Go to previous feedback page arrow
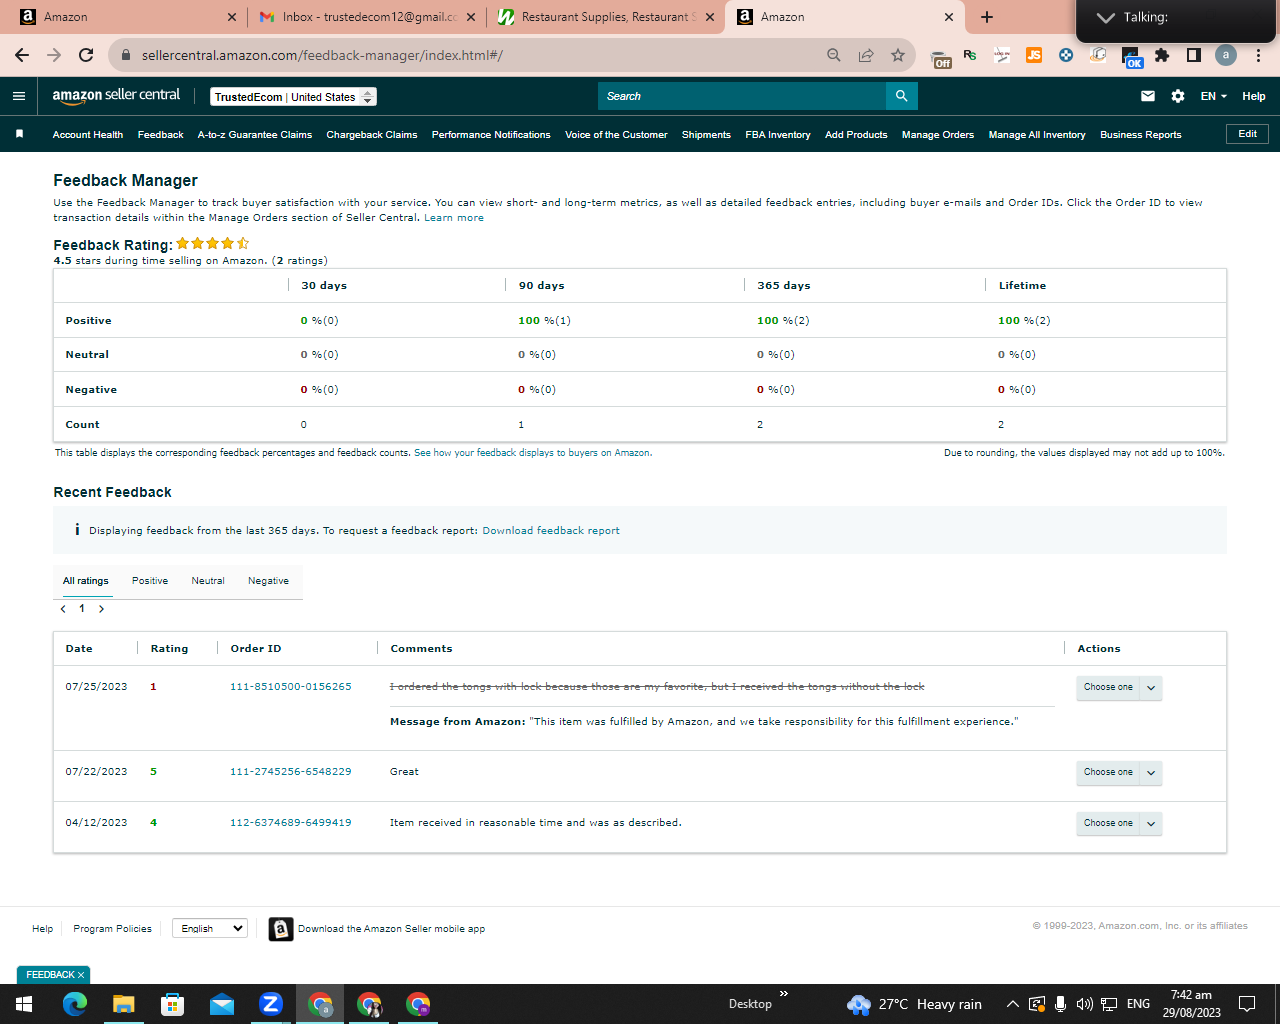This screenshot has height=1024, width=1280. pyautogui.click(x=63, y=609)
